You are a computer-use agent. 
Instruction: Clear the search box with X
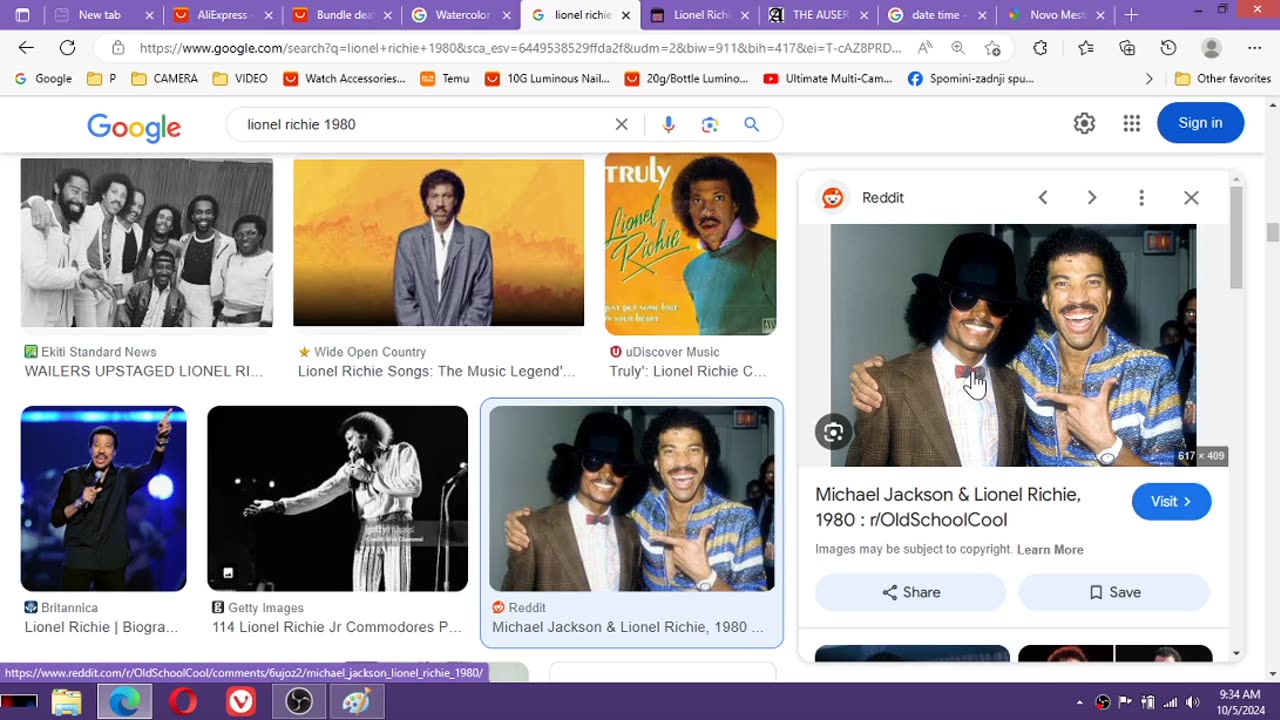point(621,124)
